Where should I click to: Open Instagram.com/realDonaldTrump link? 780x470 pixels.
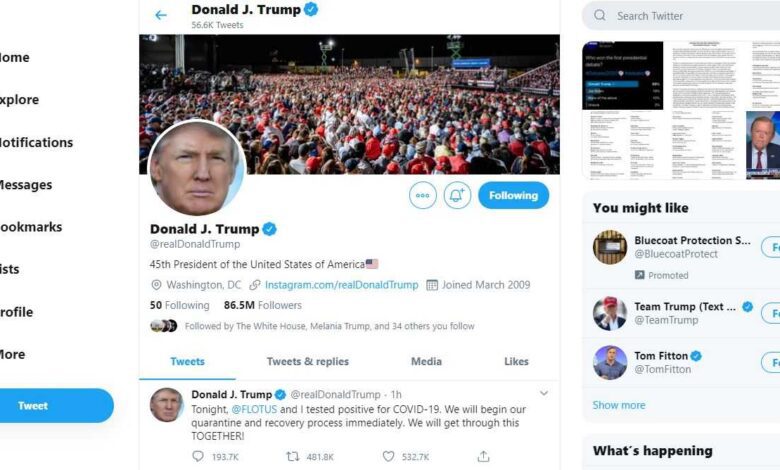[x=341, y=285]
